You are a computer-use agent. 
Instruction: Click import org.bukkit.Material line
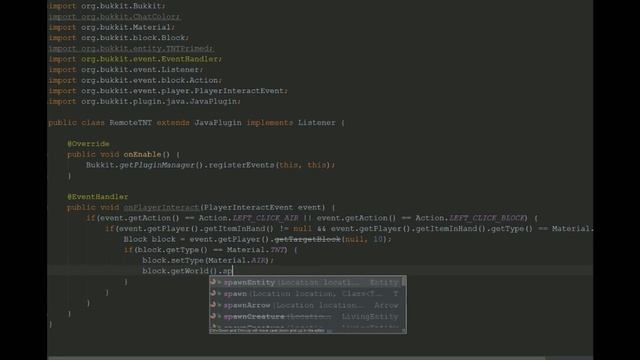tap(111, 27)
